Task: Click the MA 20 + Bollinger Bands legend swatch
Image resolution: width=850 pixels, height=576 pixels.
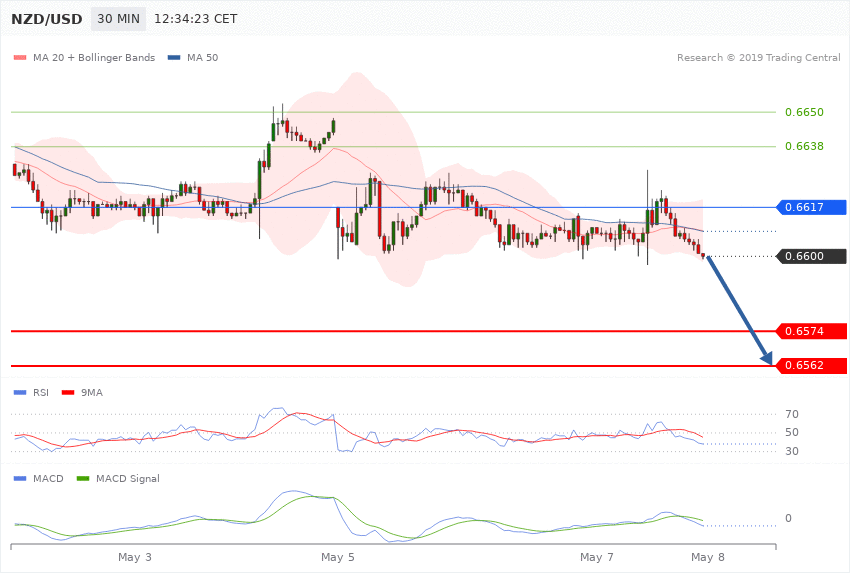Action: click(20, 57)
